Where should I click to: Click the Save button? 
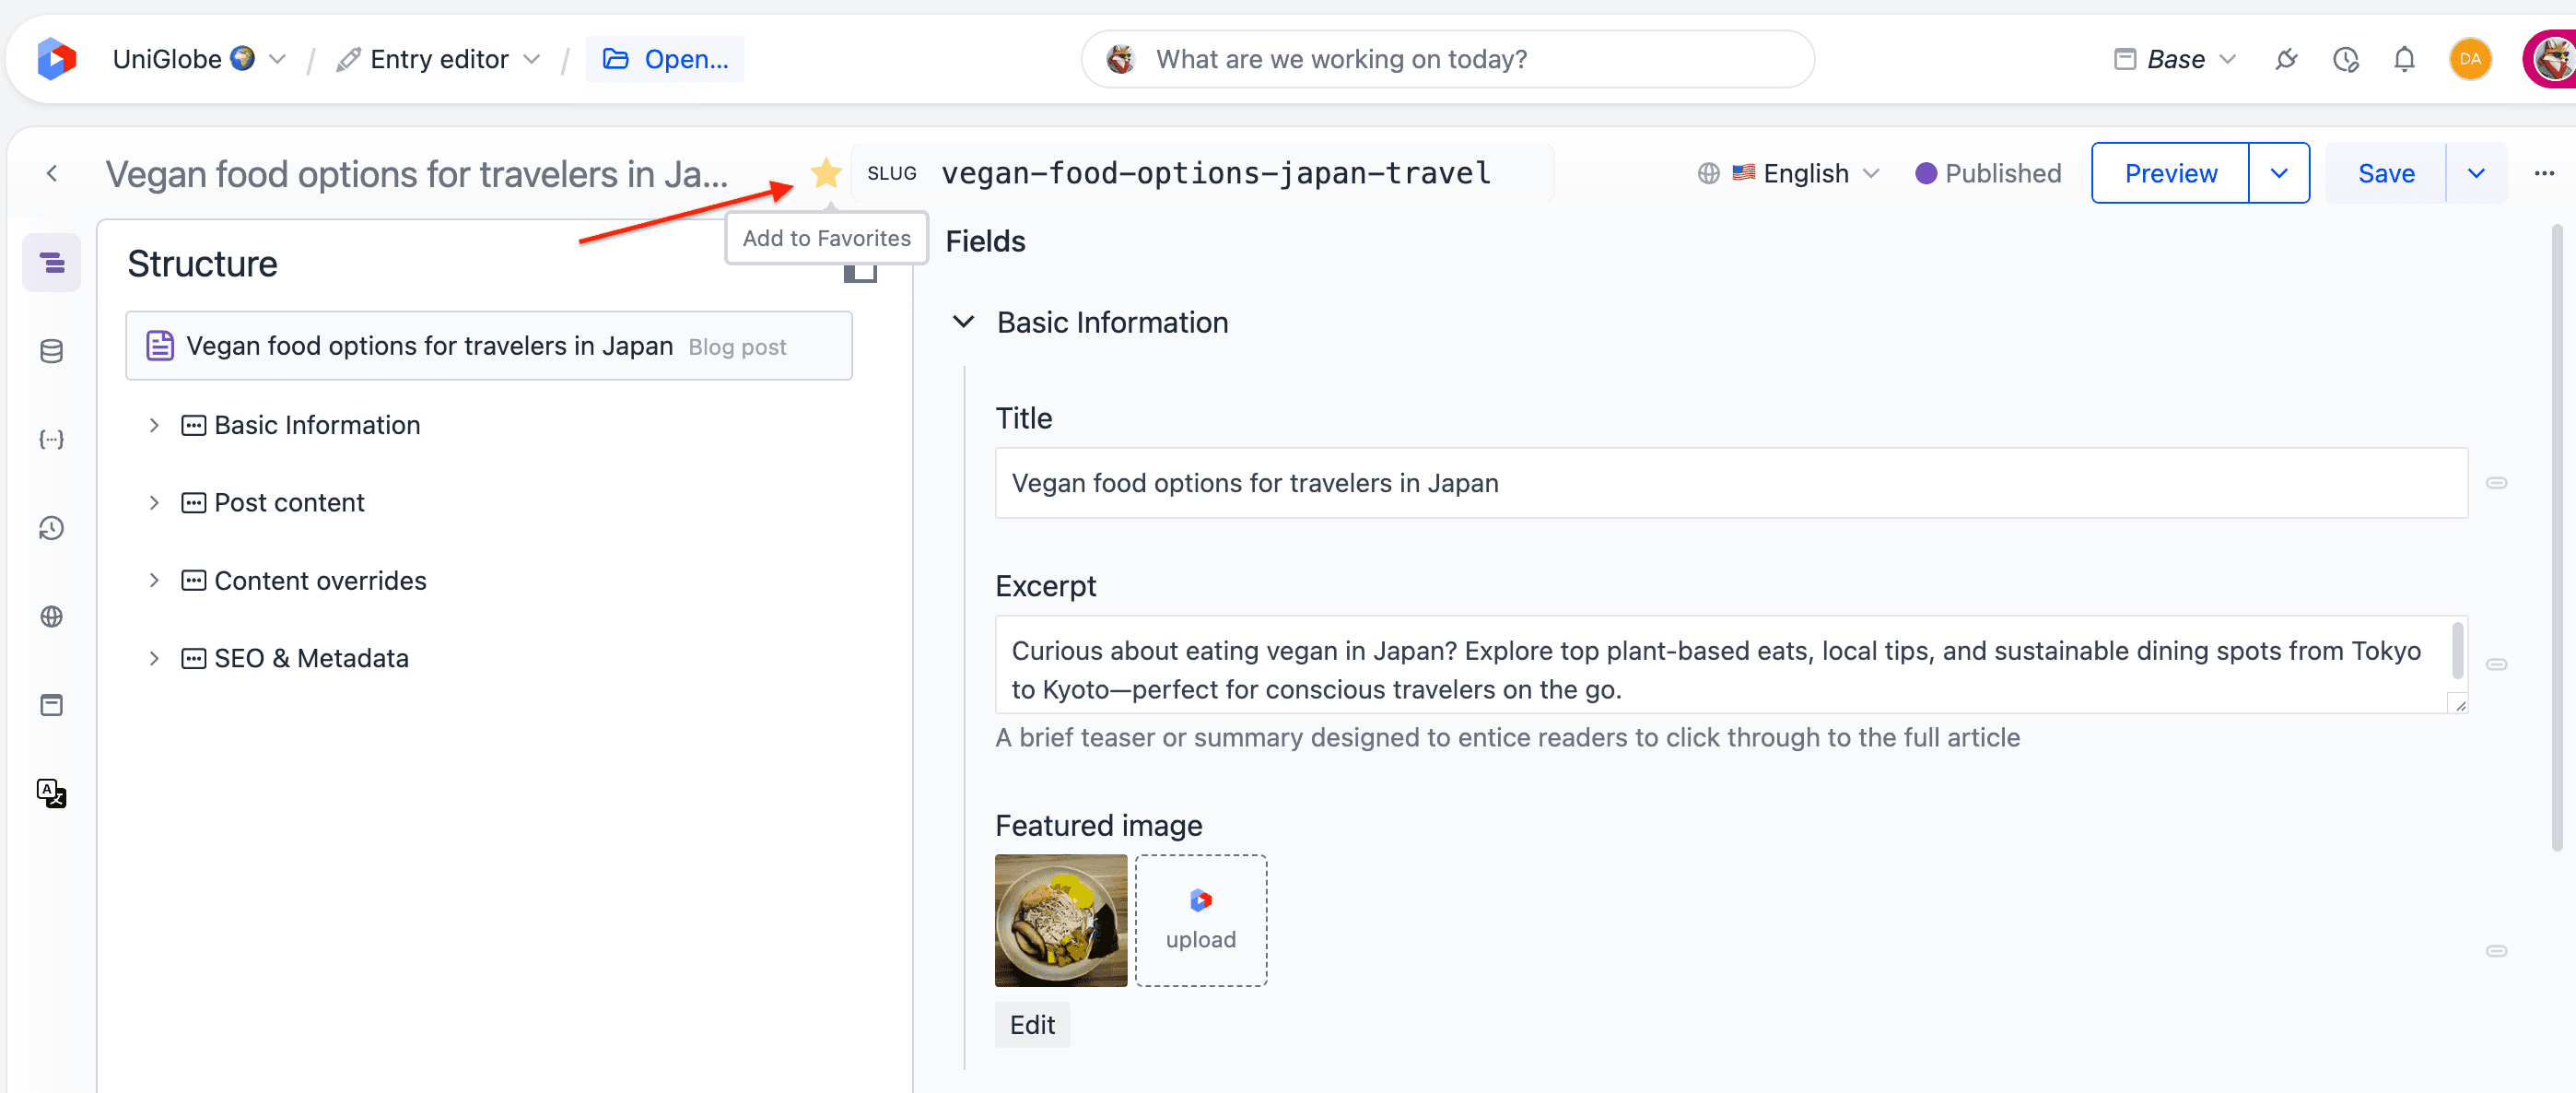click(x=2385, y=173)
